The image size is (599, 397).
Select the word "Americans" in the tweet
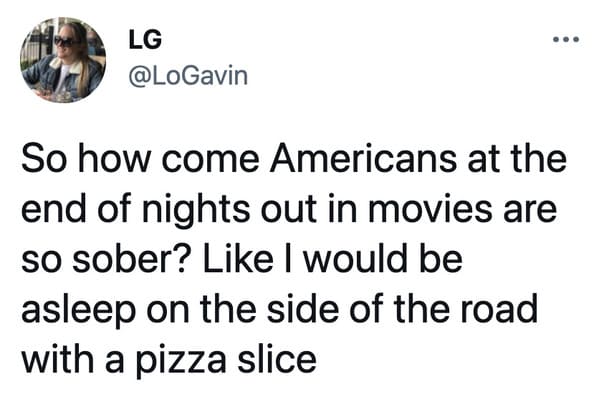(x=363, y=158)
